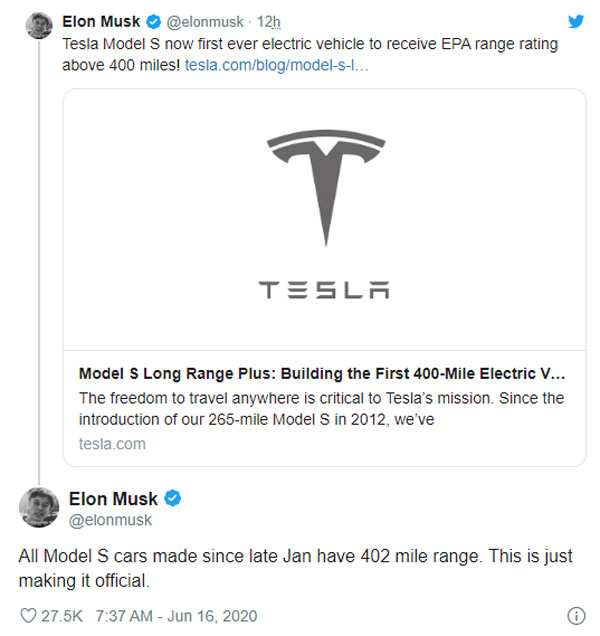Open the Elon Musk name on original tweet
Viewport: 600px width, 636px height.
[101, 21]
